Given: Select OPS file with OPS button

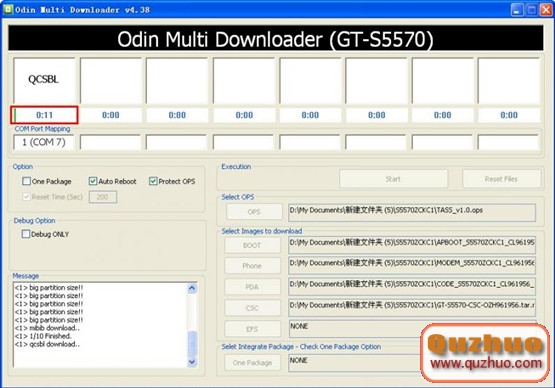Looking at the screenshot, I should point(254,212).
